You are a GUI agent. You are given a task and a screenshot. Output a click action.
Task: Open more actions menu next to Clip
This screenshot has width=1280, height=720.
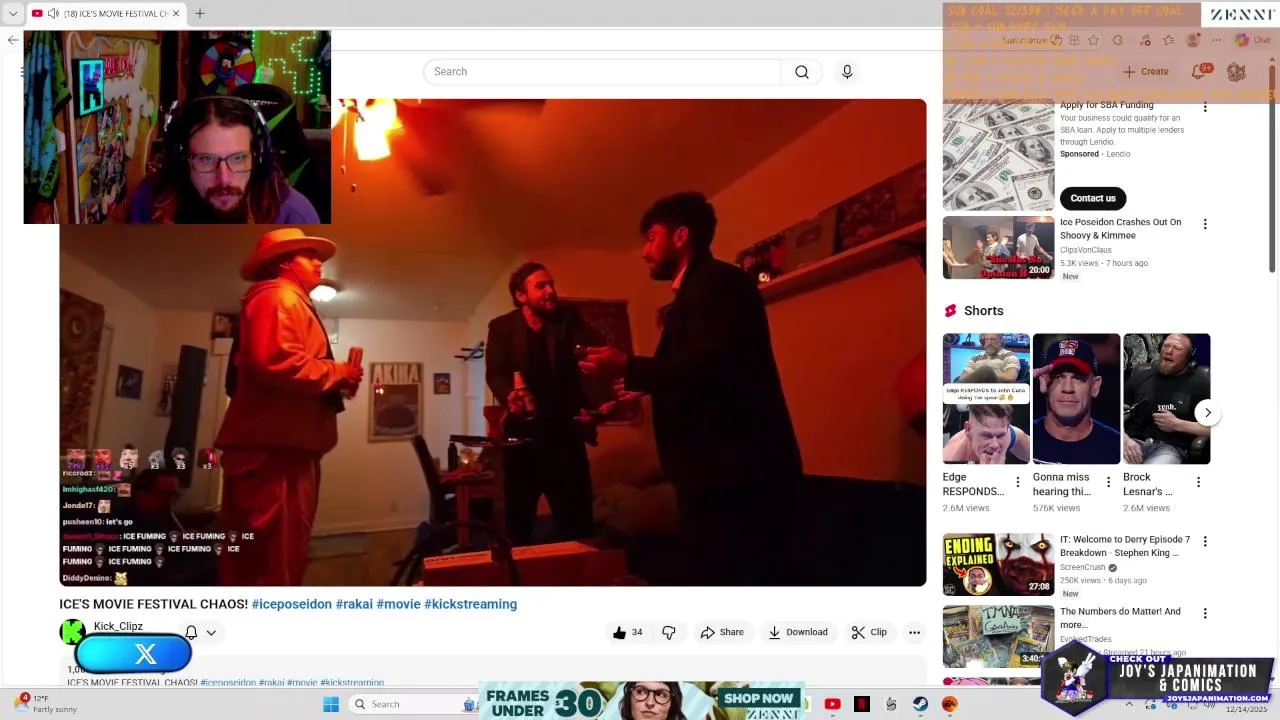[914, 632]
